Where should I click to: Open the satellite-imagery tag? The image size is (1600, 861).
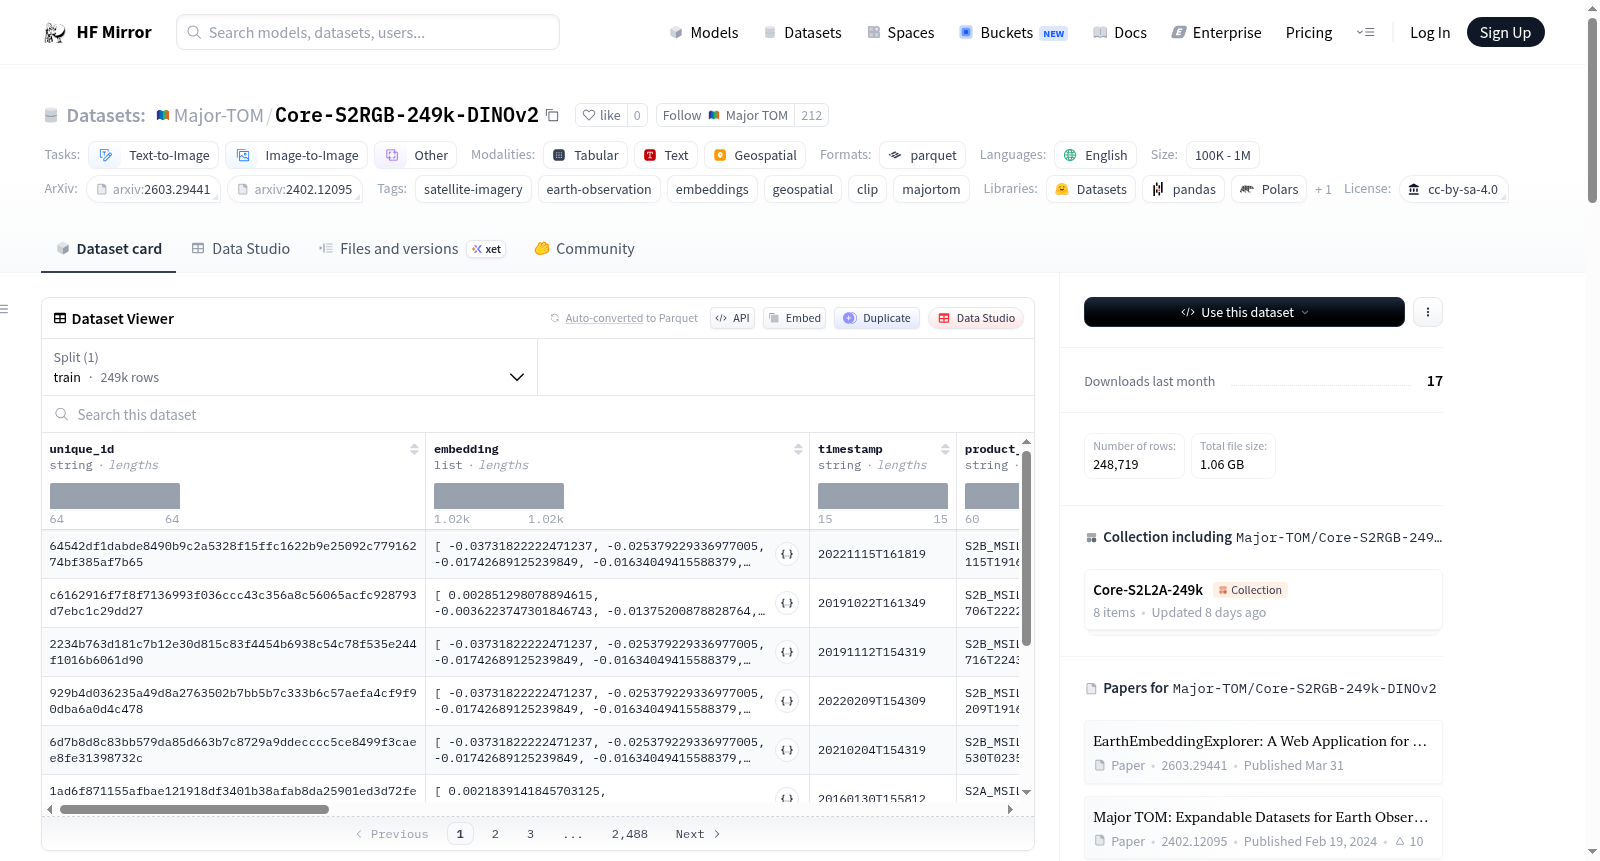473,189
